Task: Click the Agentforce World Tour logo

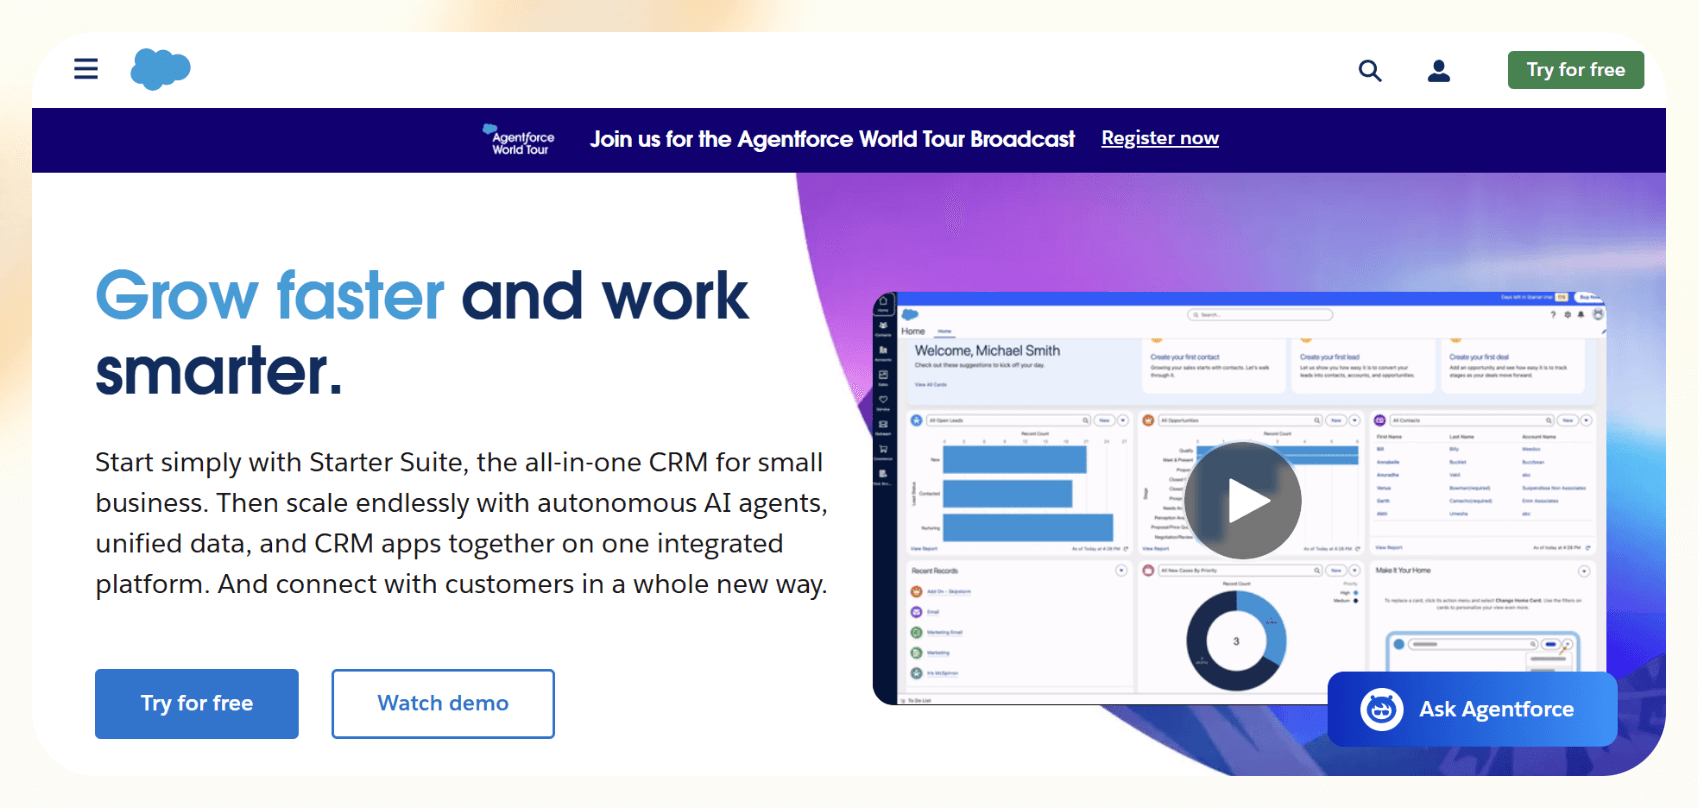Action: (x=519, y=140)
